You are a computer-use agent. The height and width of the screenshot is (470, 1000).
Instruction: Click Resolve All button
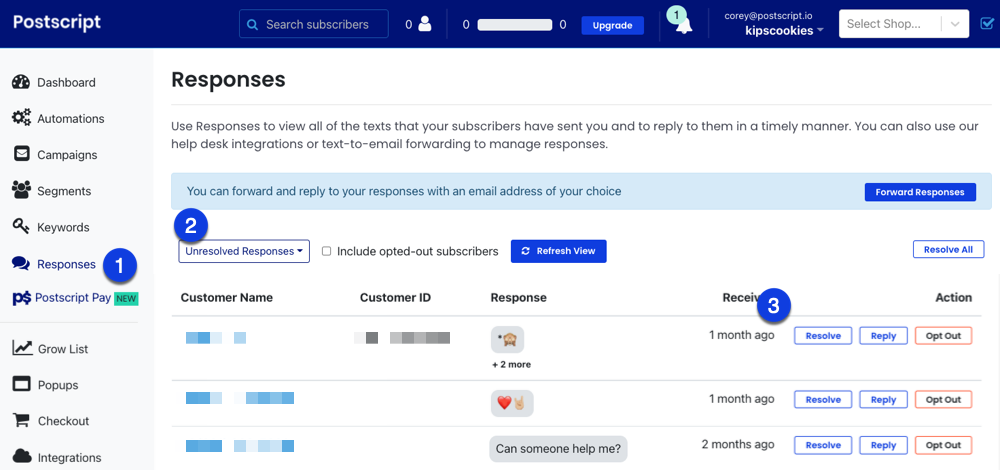(948, 249)
